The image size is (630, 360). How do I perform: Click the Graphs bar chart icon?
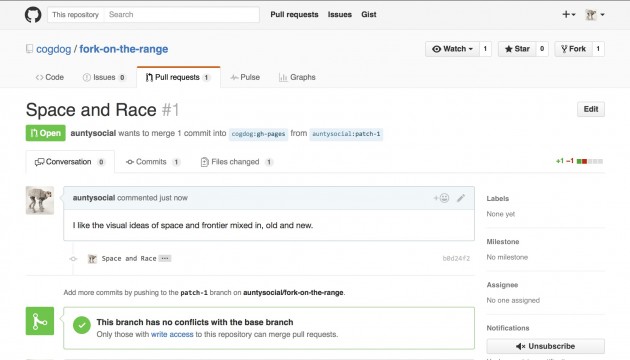pyautogui.click(x=283, y=78)
